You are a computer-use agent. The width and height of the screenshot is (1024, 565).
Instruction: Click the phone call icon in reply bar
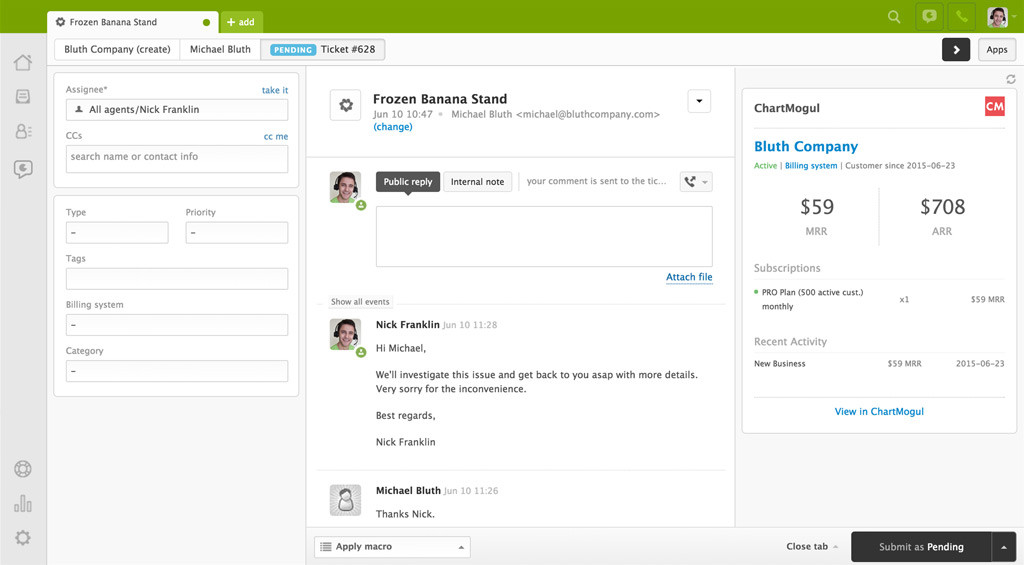696,182
